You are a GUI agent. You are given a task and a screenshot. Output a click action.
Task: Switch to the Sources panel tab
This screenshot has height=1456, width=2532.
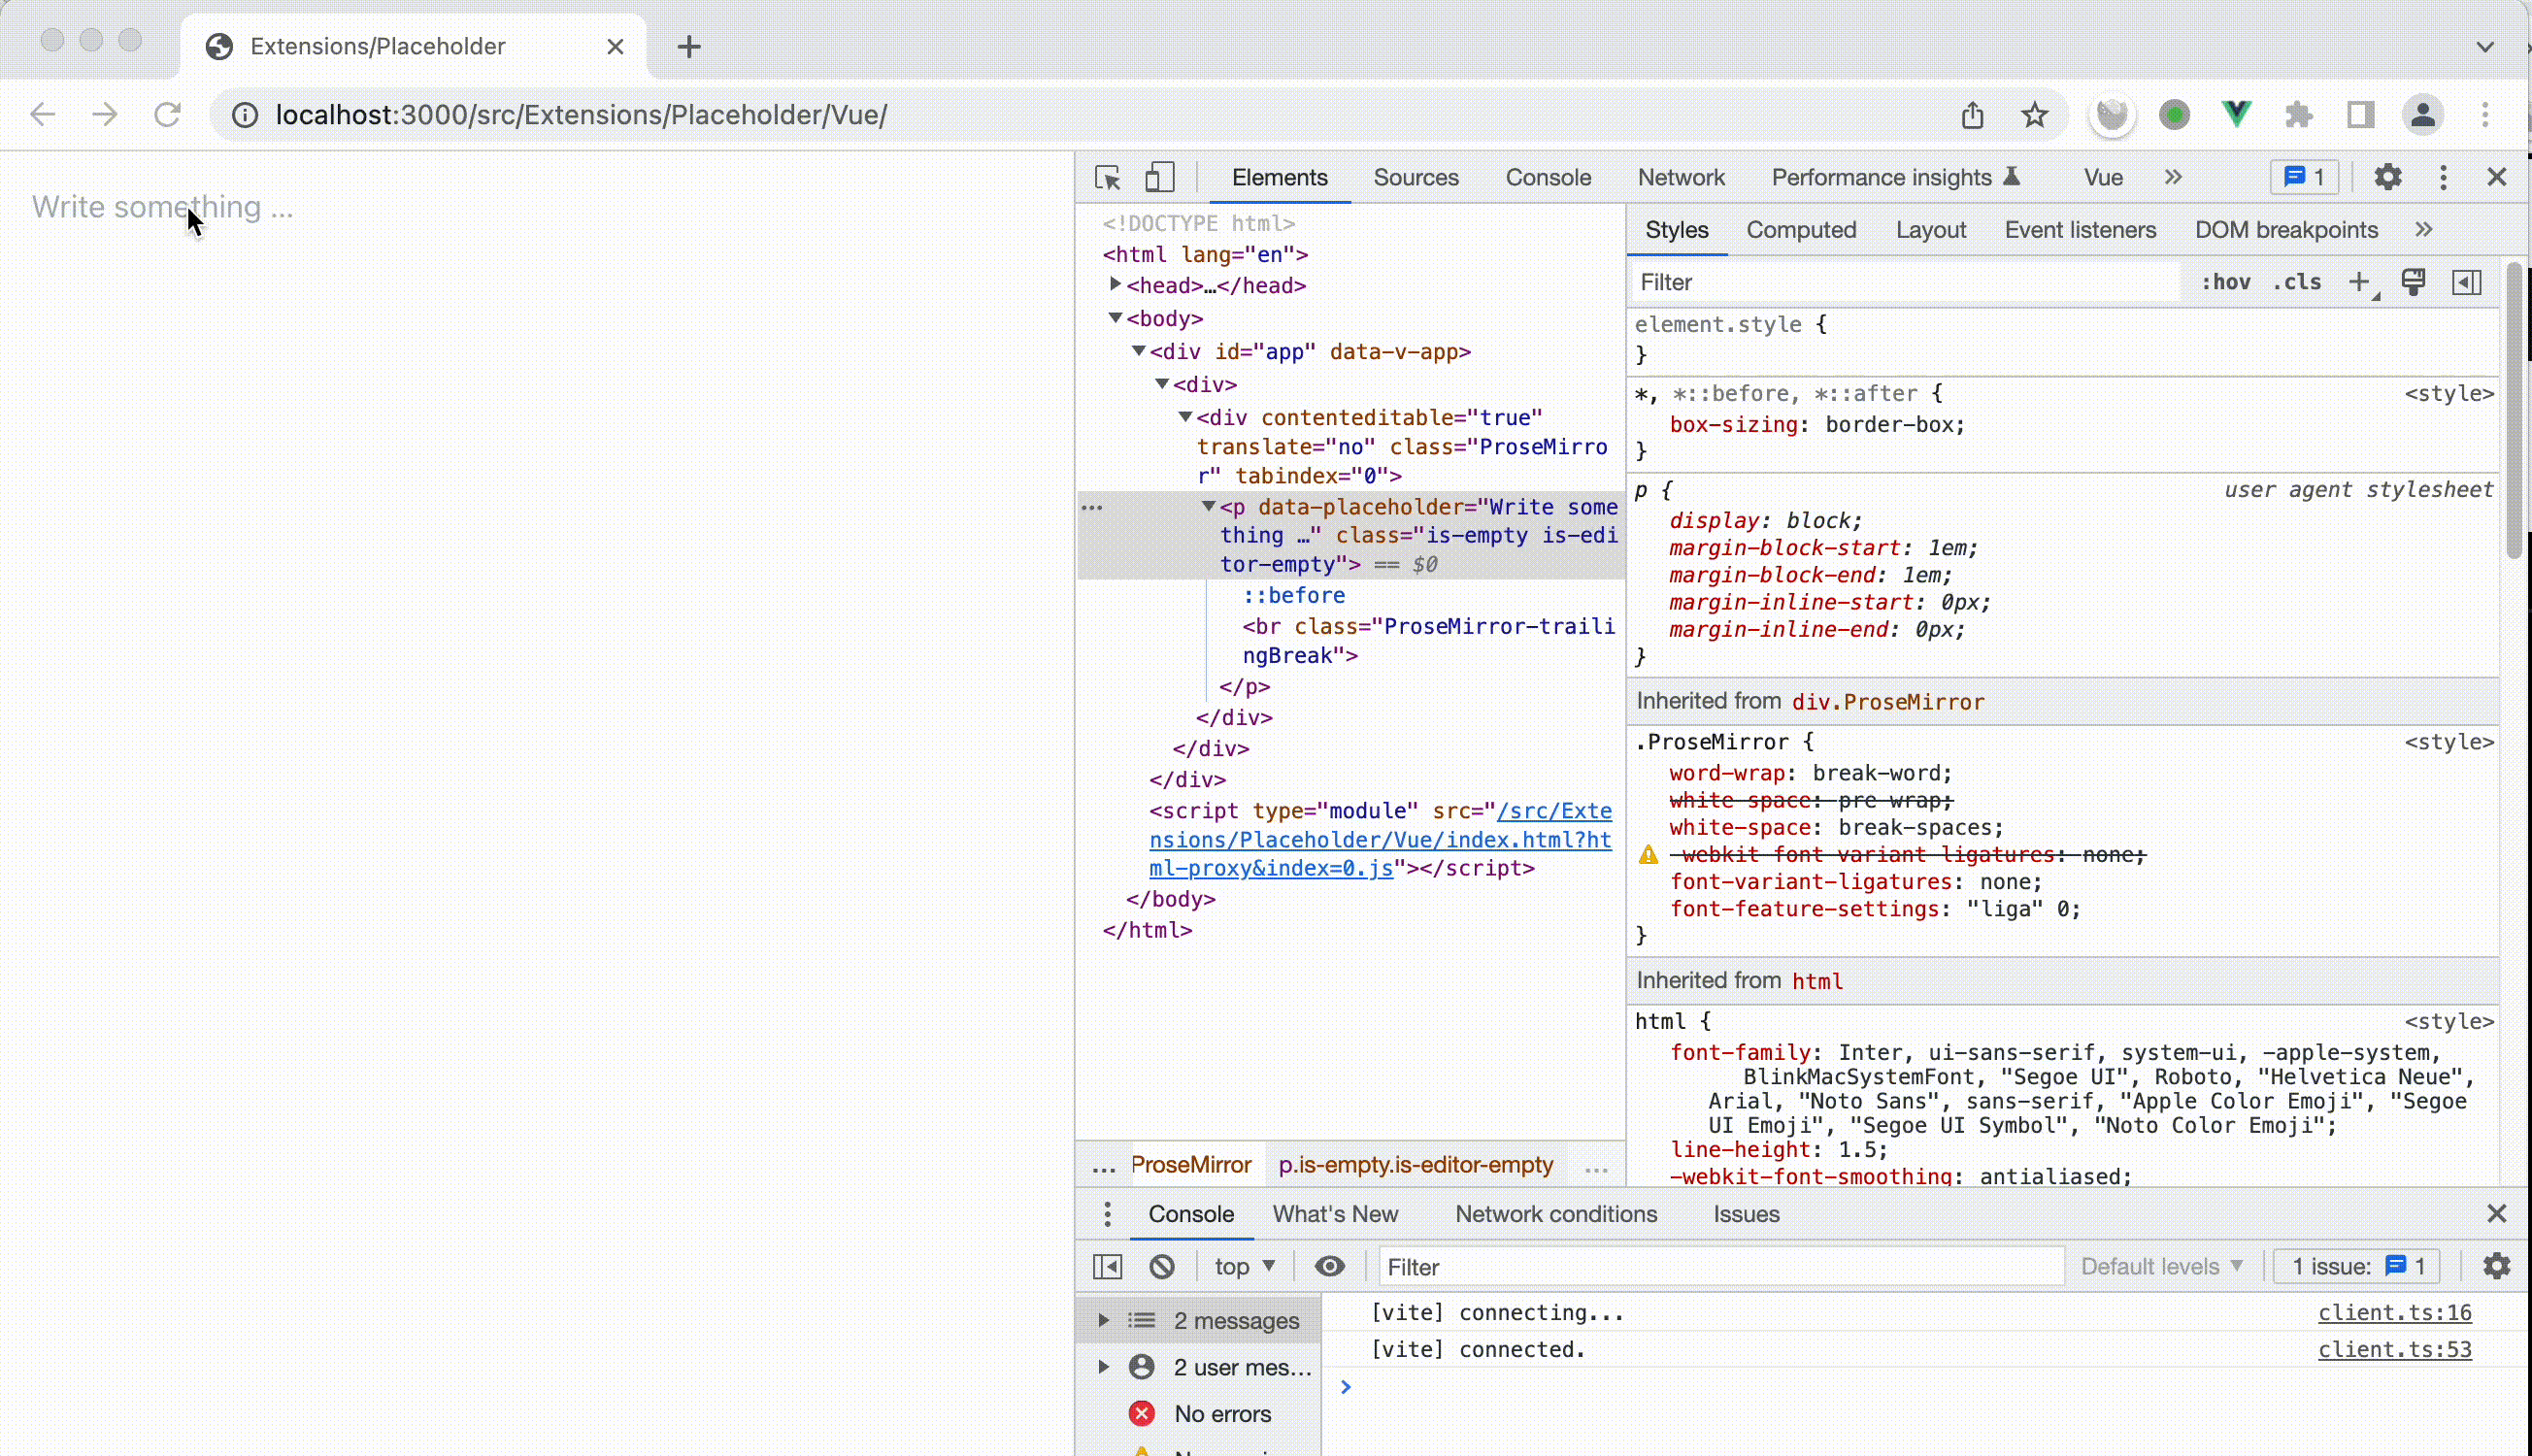[x=1415, y=178]
